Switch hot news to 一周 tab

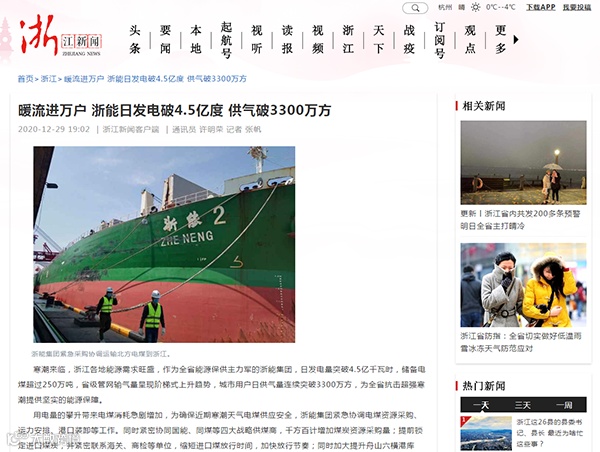click(x=564, y=405)
